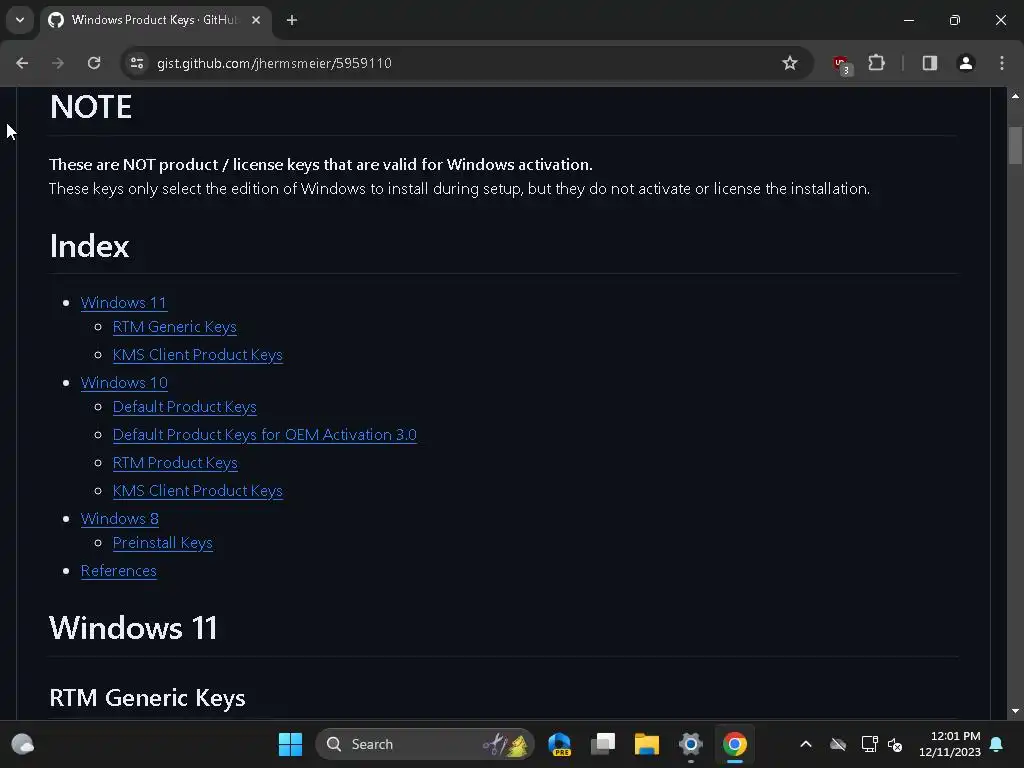The width and height of the screenshot is (1024, 768).
Task: Click the taskbar Search box
Action: (x=424, y=744)
